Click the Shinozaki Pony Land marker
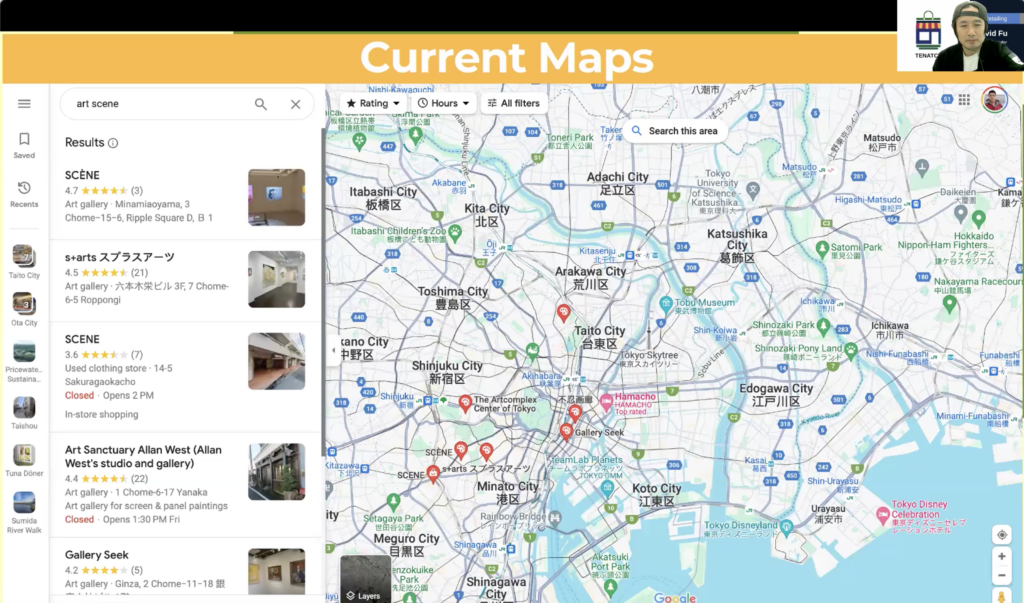This screenshot has width=1024, height=603. coord(851,350)
